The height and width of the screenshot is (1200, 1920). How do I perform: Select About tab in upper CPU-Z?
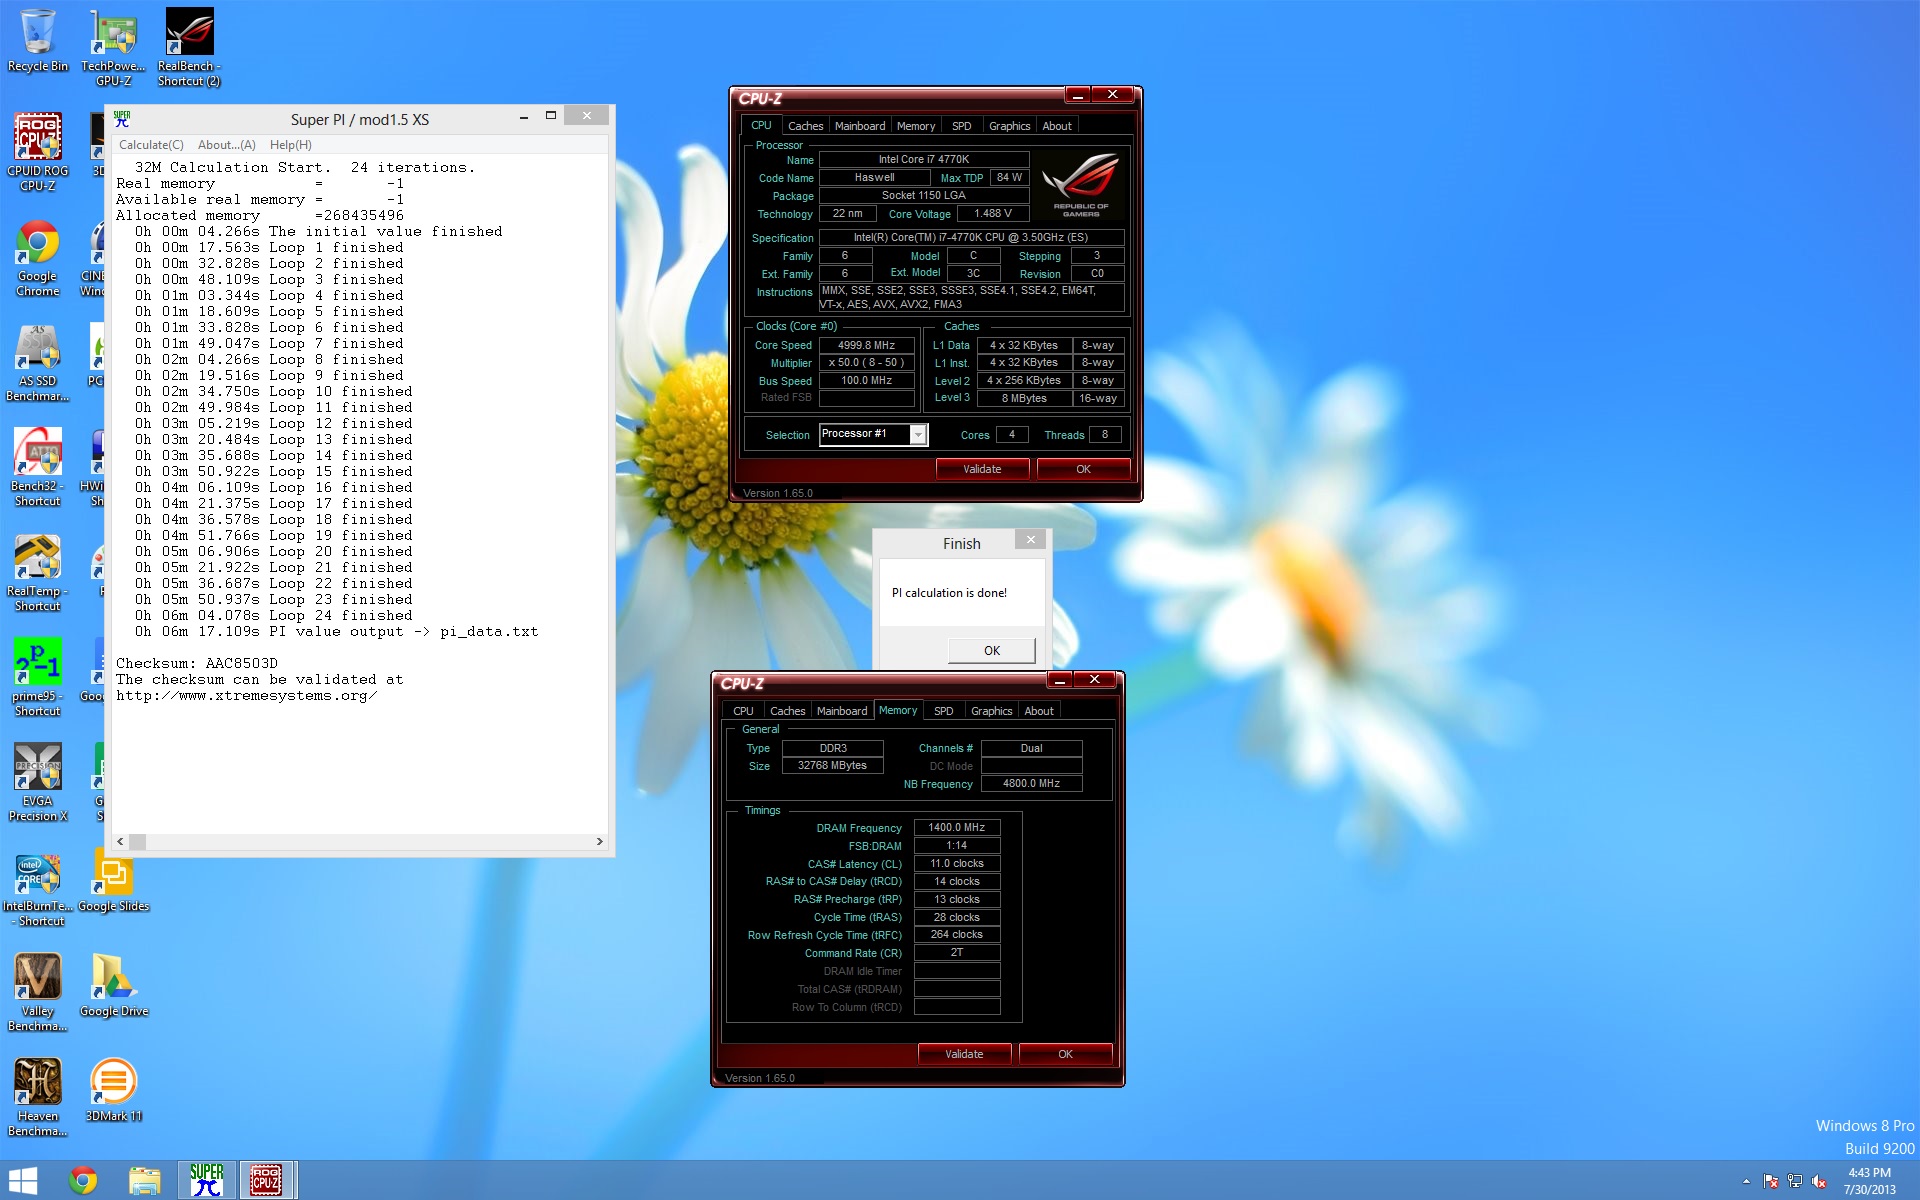[1057, 126]
